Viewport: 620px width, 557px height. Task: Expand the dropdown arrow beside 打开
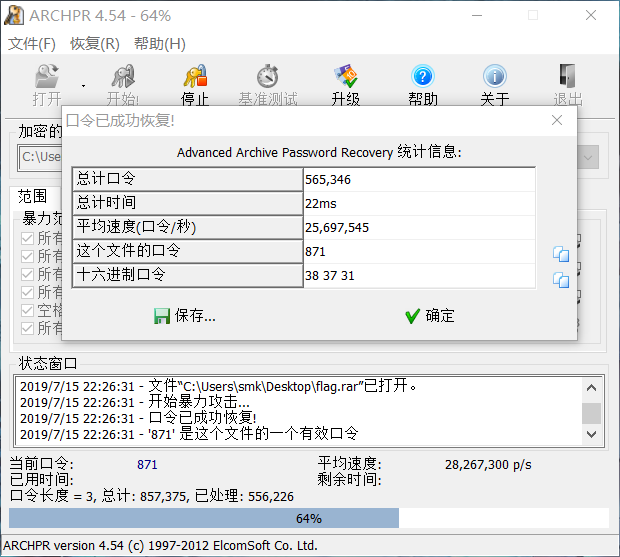click(83, 86)
